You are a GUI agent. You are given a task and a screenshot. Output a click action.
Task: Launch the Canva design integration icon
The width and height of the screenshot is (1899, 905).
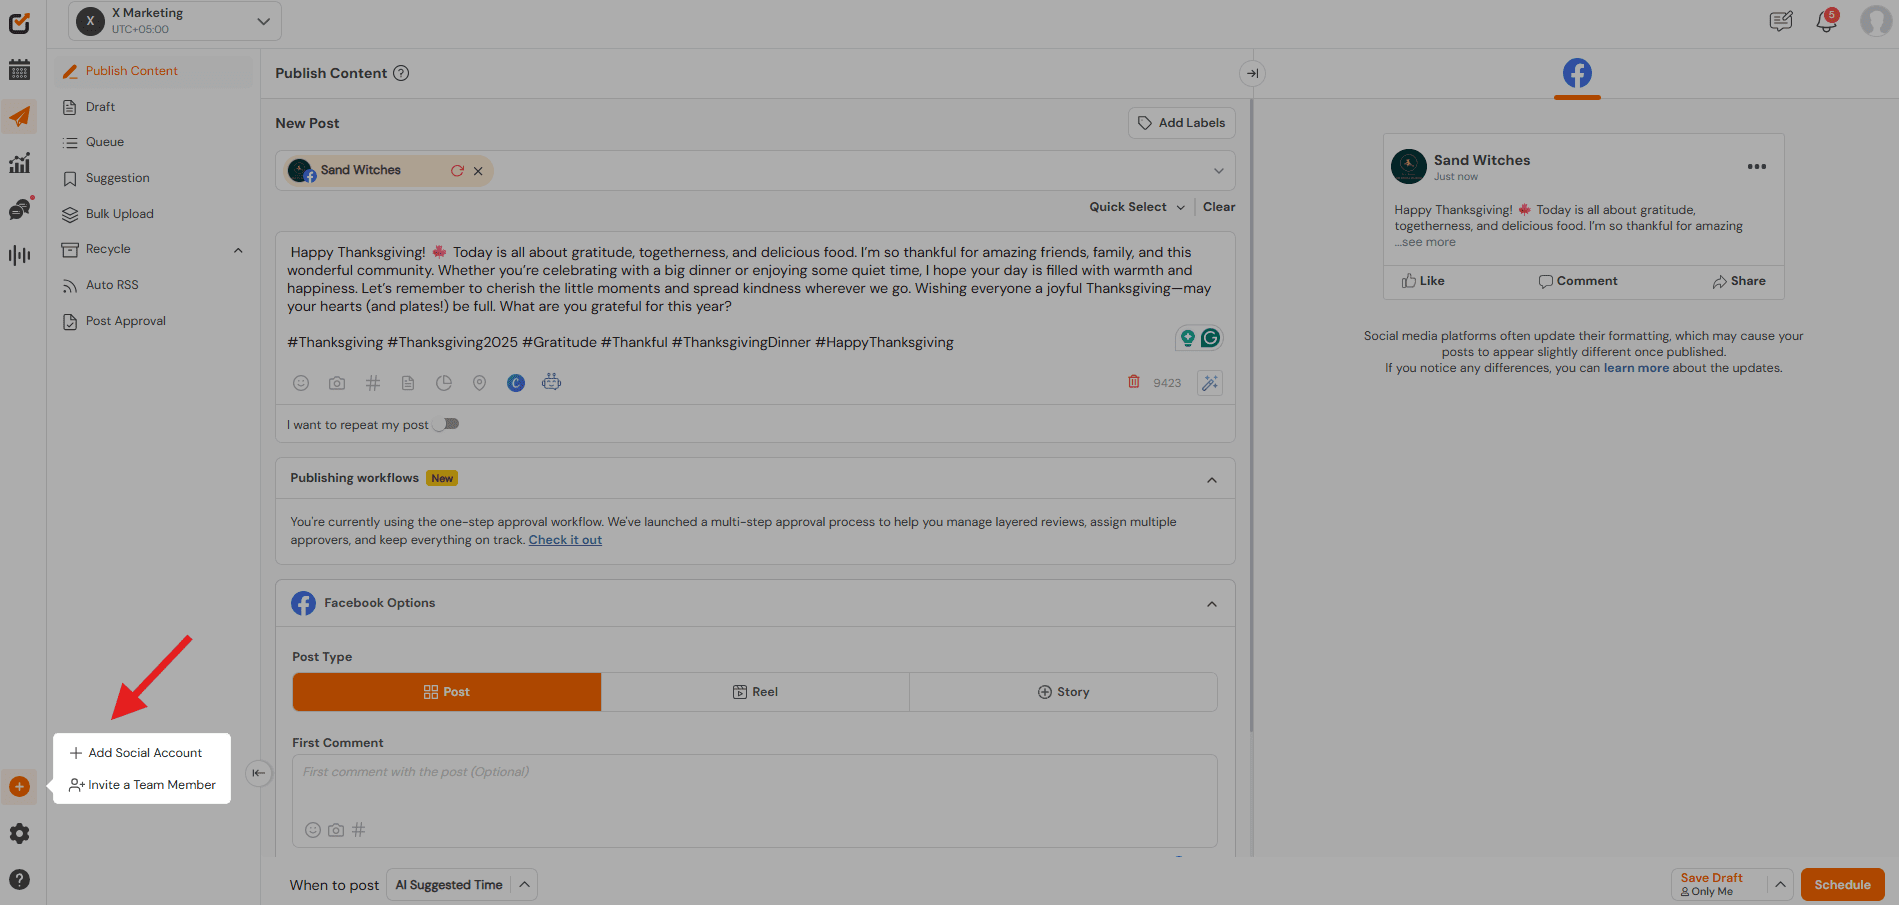515,382
